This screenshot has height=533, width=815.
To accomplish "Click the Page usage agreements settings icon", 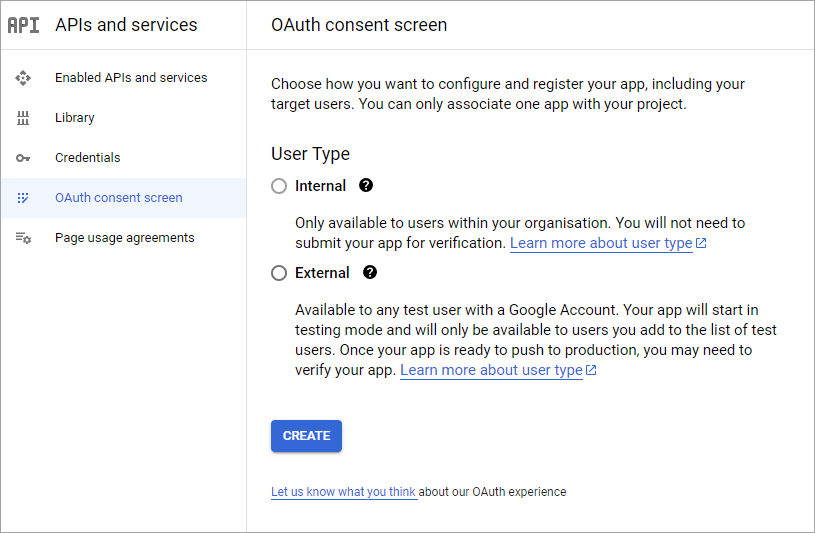I will pos(23,238).
